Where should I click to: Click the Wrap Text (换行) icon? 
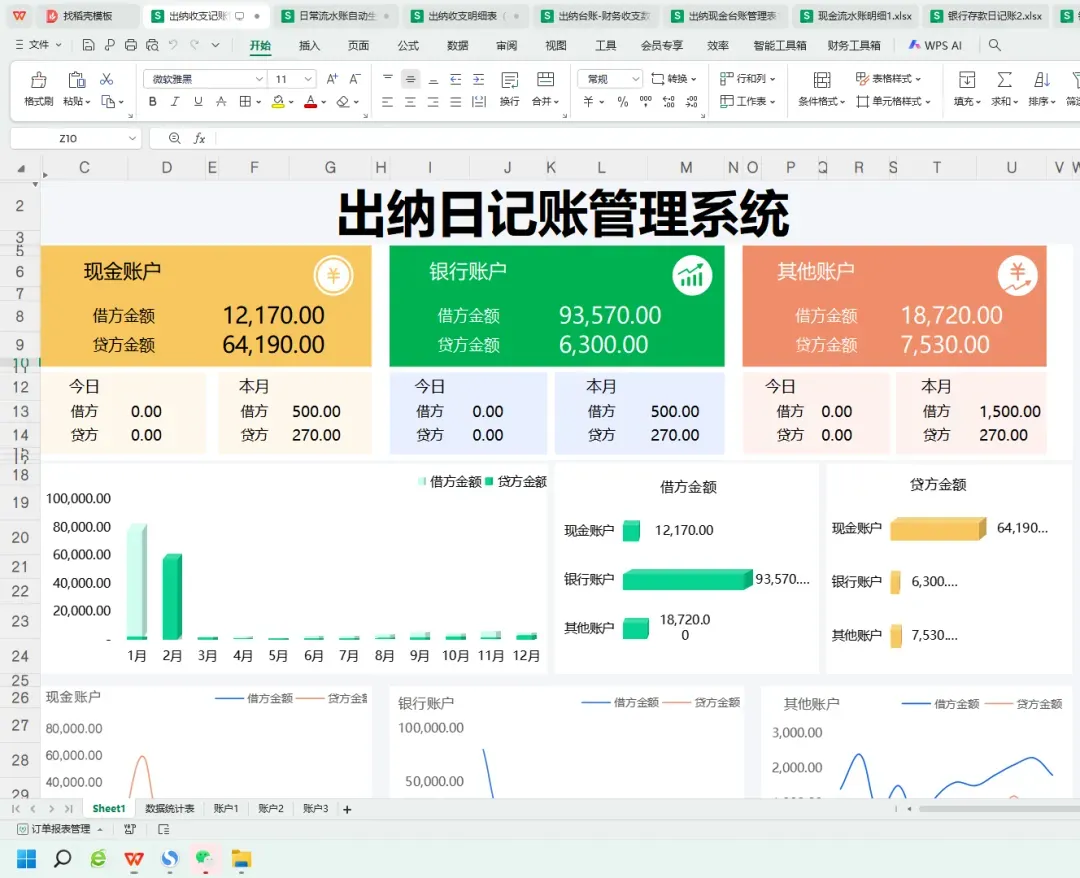tap(510, 80)
